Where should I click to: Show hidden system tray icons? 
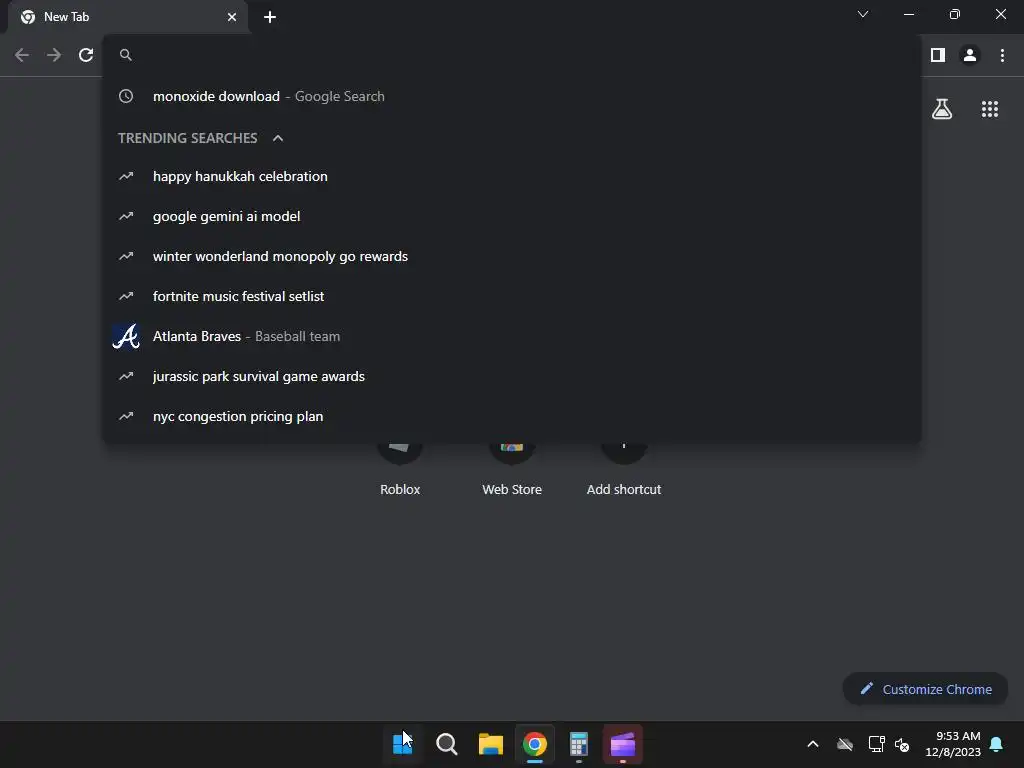coord(813,744)
